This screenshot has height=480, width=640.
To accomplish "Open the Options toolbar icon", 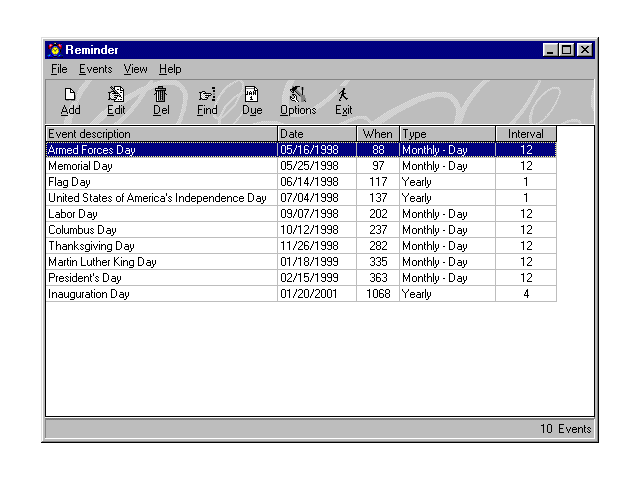I will 297,95.
